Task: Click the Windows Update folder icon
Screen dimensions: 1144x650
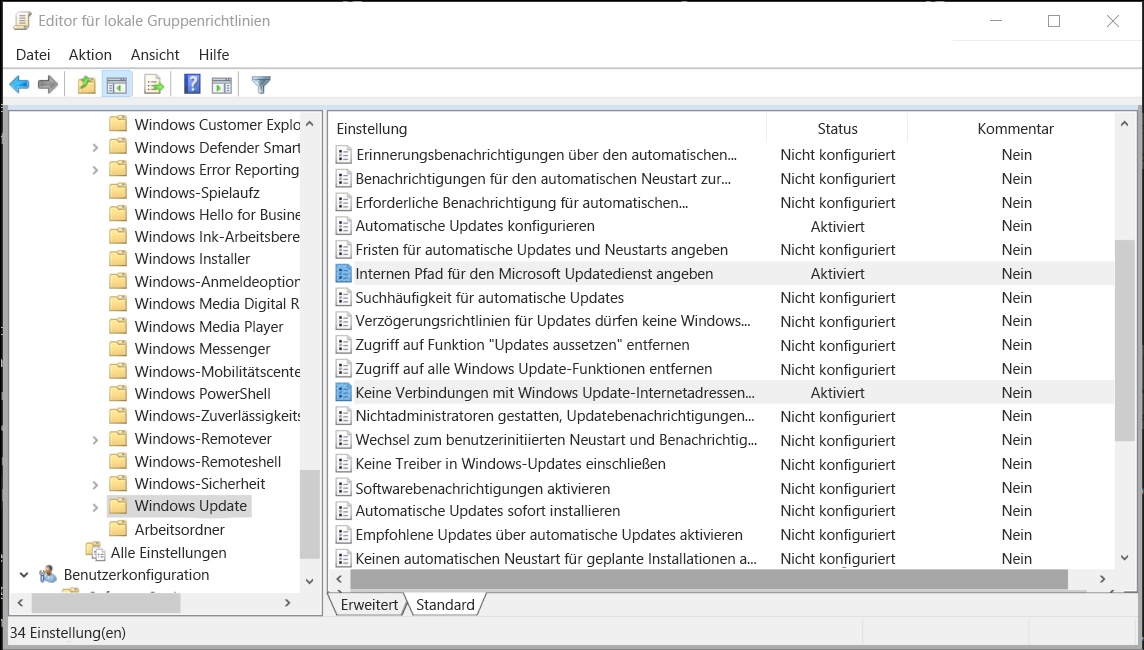Action: pos(120,506)
